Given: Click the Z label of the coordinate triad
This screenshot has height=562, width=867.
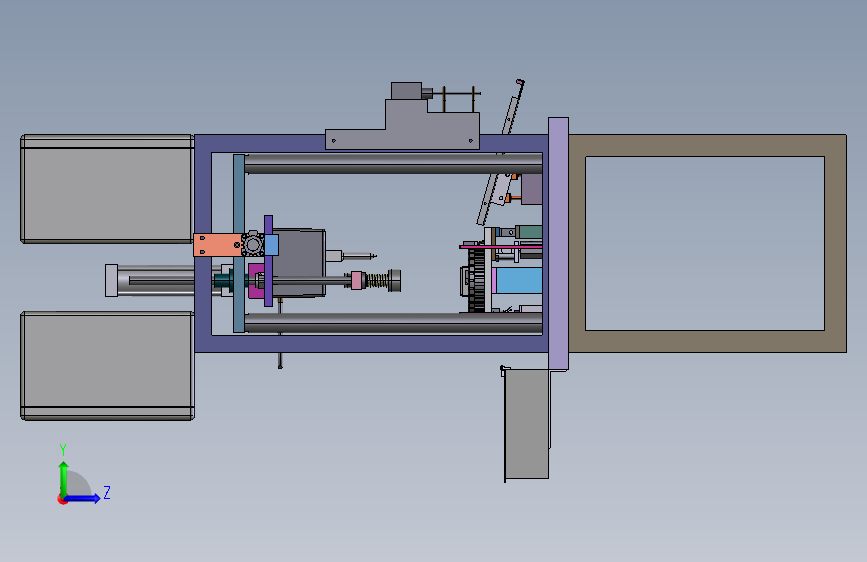Looking at the screenshot, I should pyautogui.click(x=107, y=492).
